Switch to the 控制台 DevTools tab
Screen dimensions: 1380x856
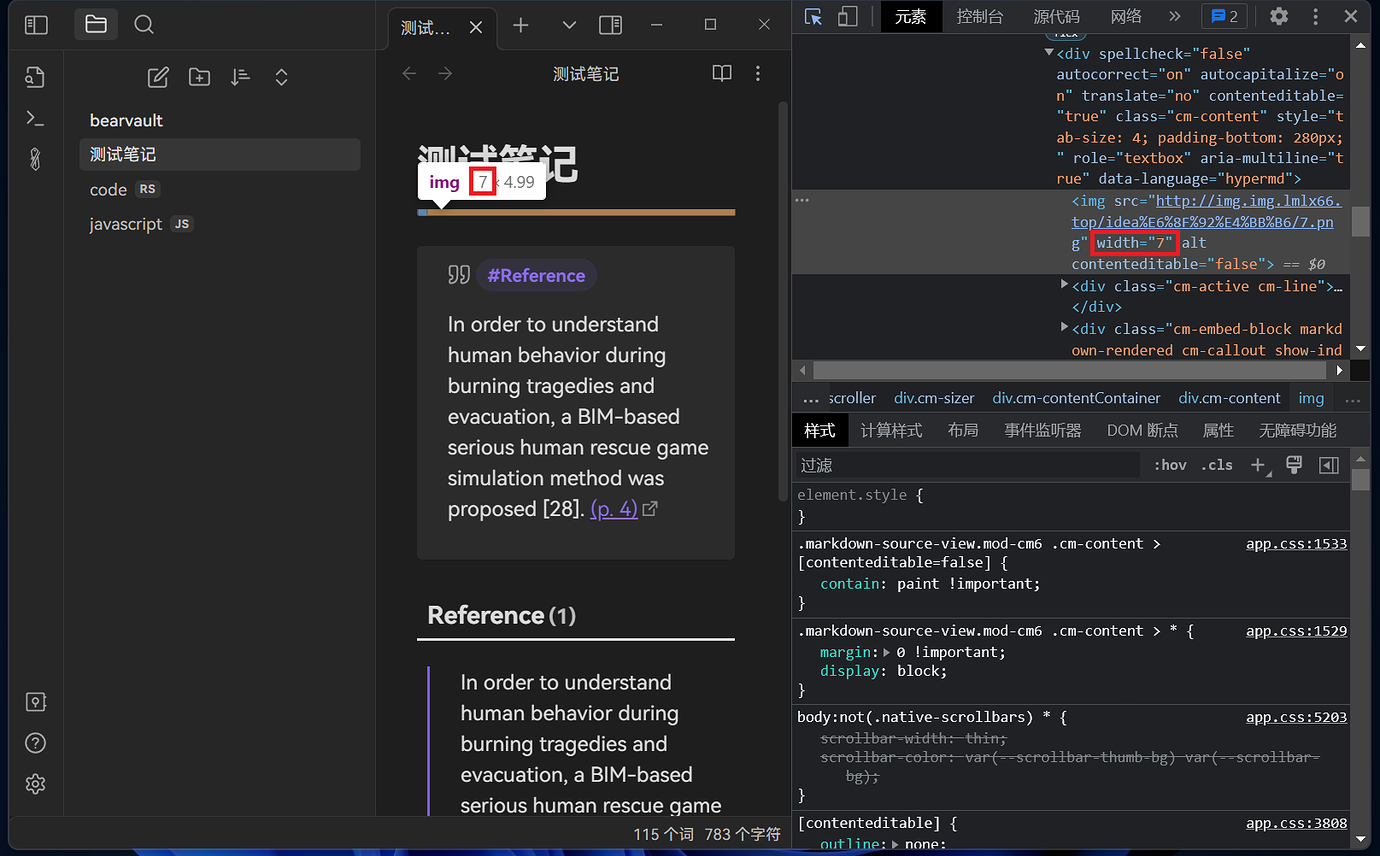point(980,16)
